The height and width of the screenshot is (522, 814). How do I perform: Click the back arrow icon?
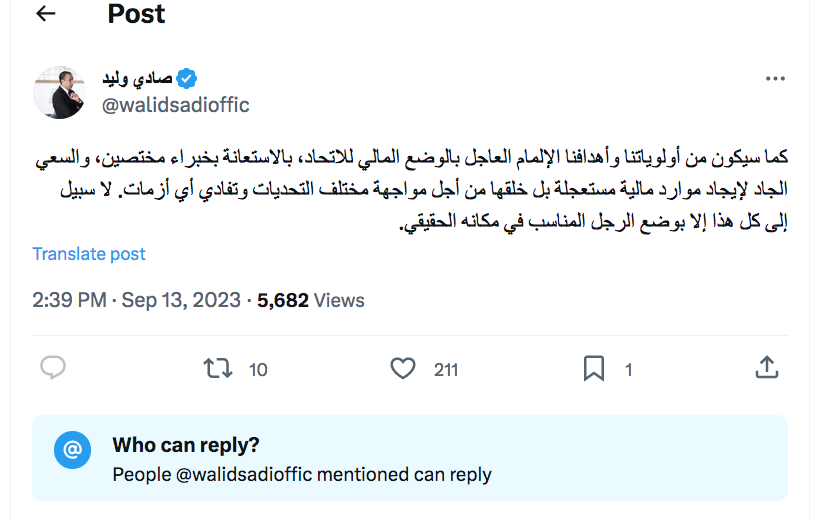pos(45,14)
